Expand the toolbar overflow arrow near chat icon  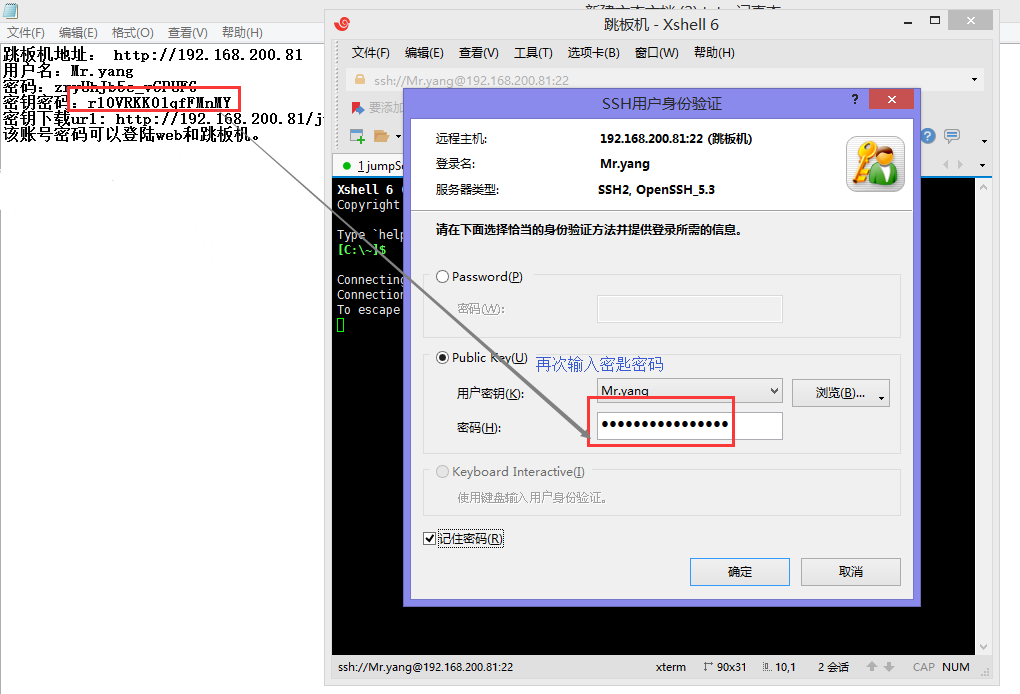point(984,141)
